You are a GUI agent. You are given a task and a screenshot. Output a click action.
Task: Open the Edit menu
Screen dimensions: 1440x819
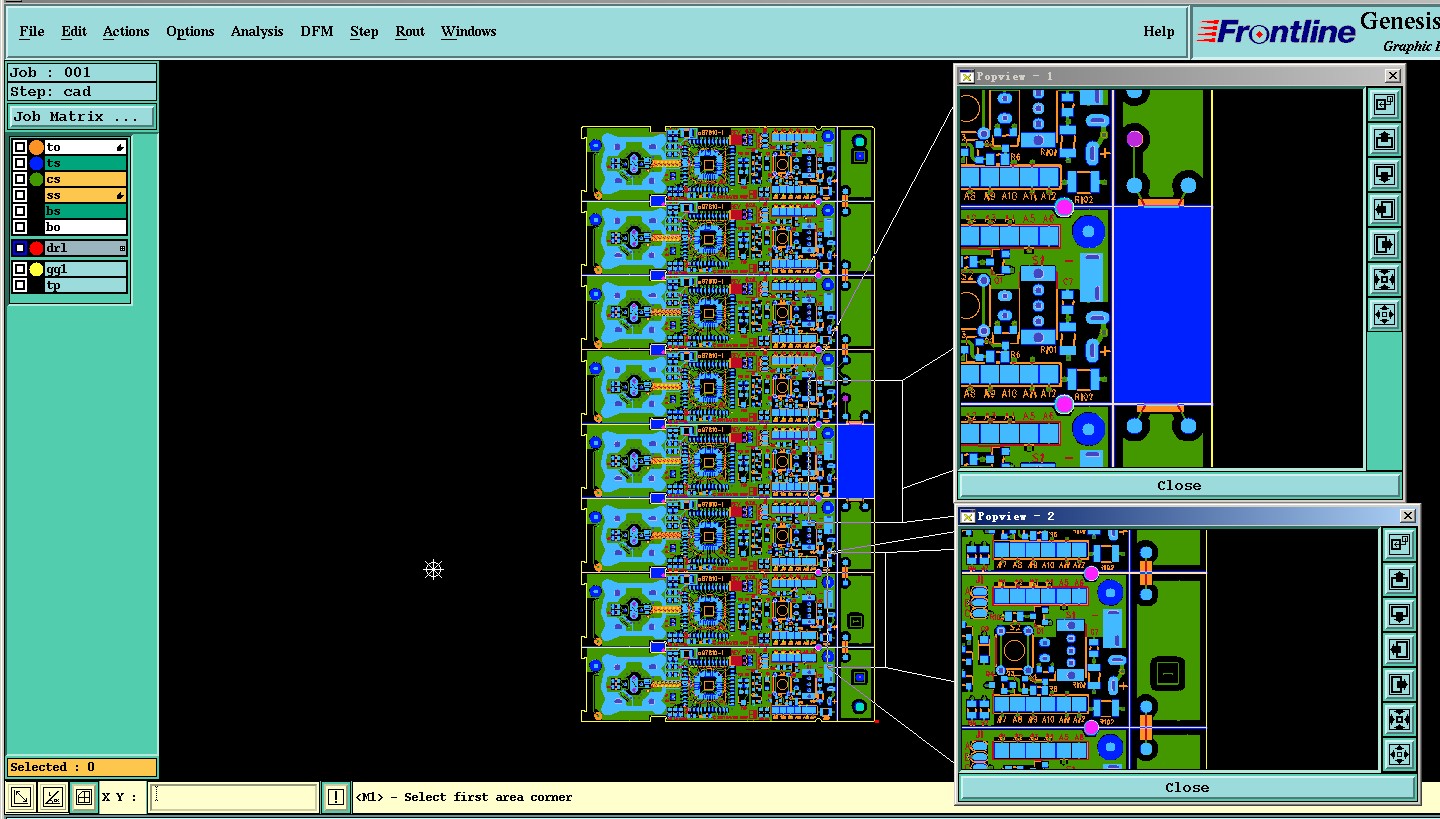[x=74, y=31]
